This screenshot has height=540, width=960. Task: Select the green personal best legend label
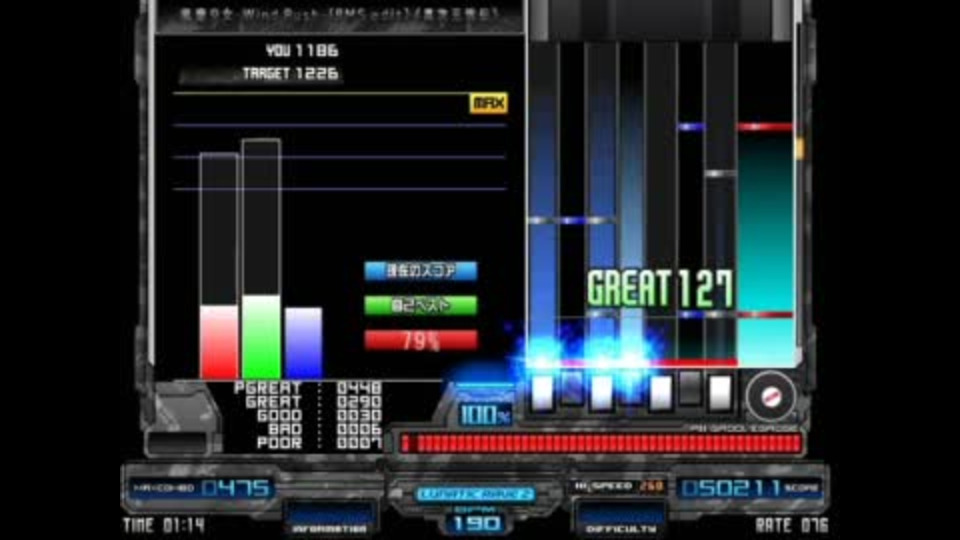pos(421,306)
